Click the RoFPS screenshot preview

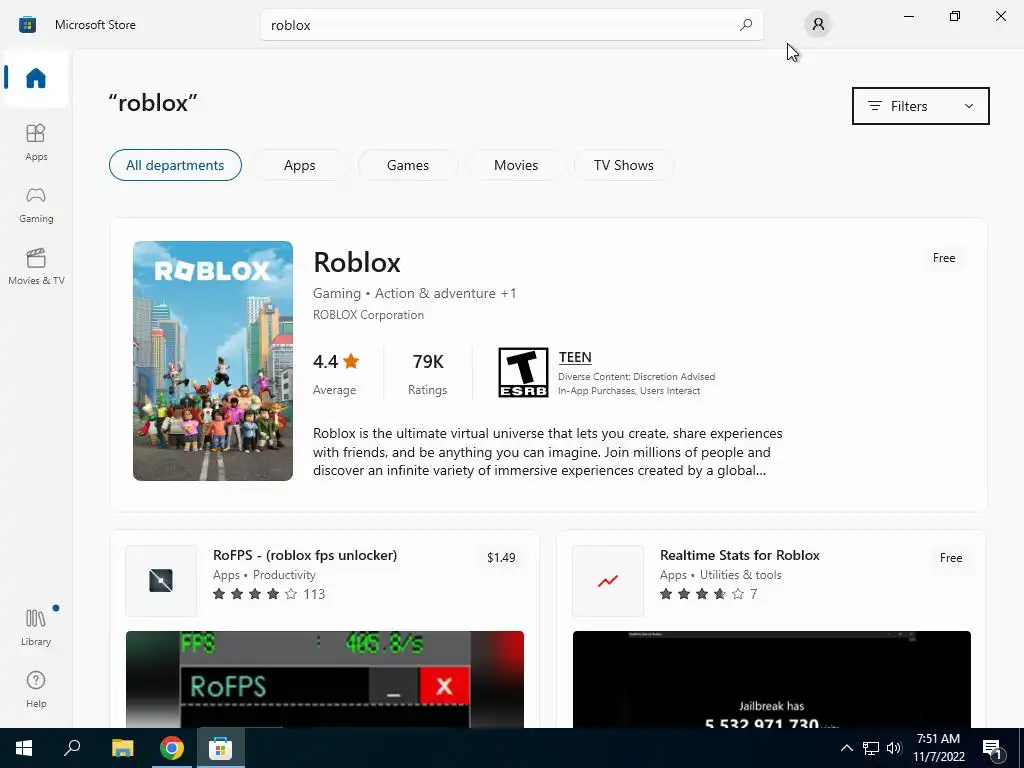(x=325, y=679)
